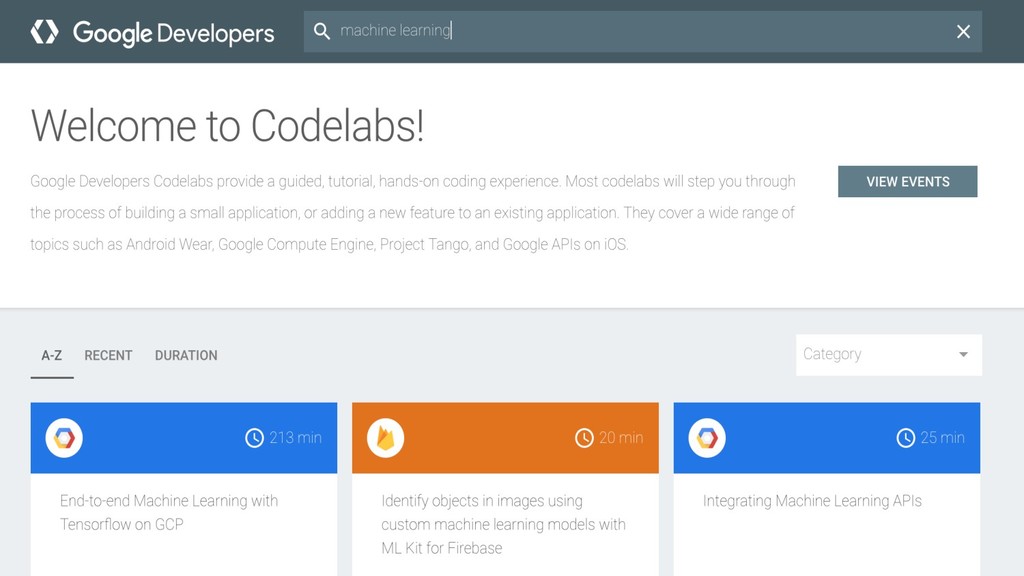Click the clock icon beside 20 min
The image size is (1024, 576).
(584, 438)
